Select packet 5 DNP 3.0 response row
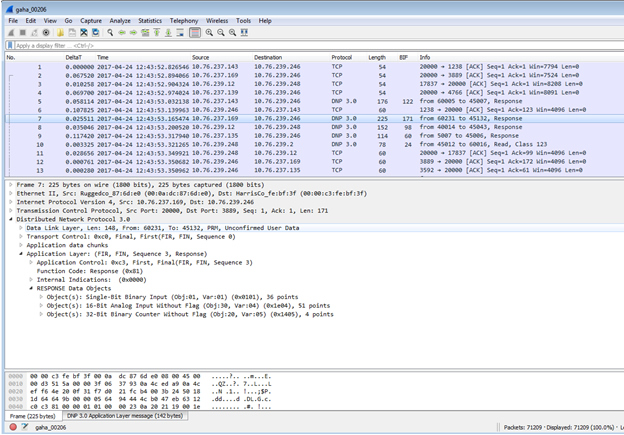This screenshot has width=624, height=435. coord(314,101)
